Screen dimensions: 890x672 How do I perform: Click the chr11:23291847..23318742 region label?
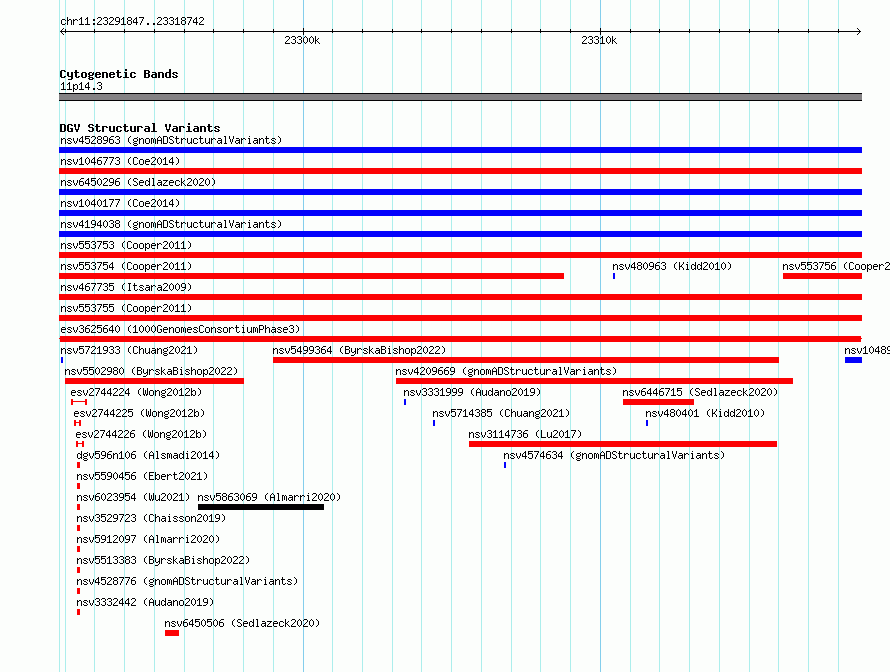tap(132, 21)
